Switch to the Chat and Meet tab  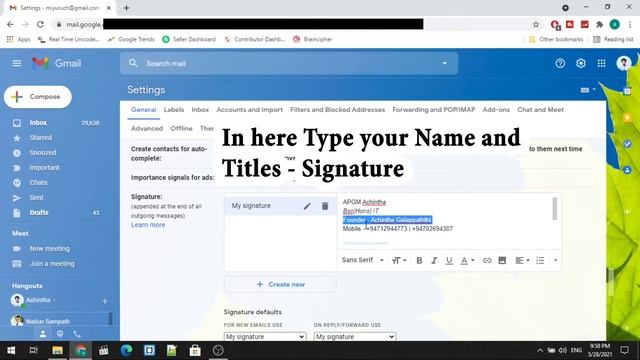click(540, 110)
